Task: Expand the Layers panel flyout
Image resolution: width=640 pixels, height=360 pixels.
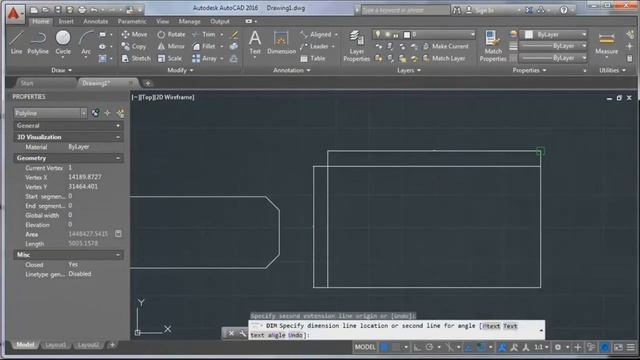Action: coord(409,70)
